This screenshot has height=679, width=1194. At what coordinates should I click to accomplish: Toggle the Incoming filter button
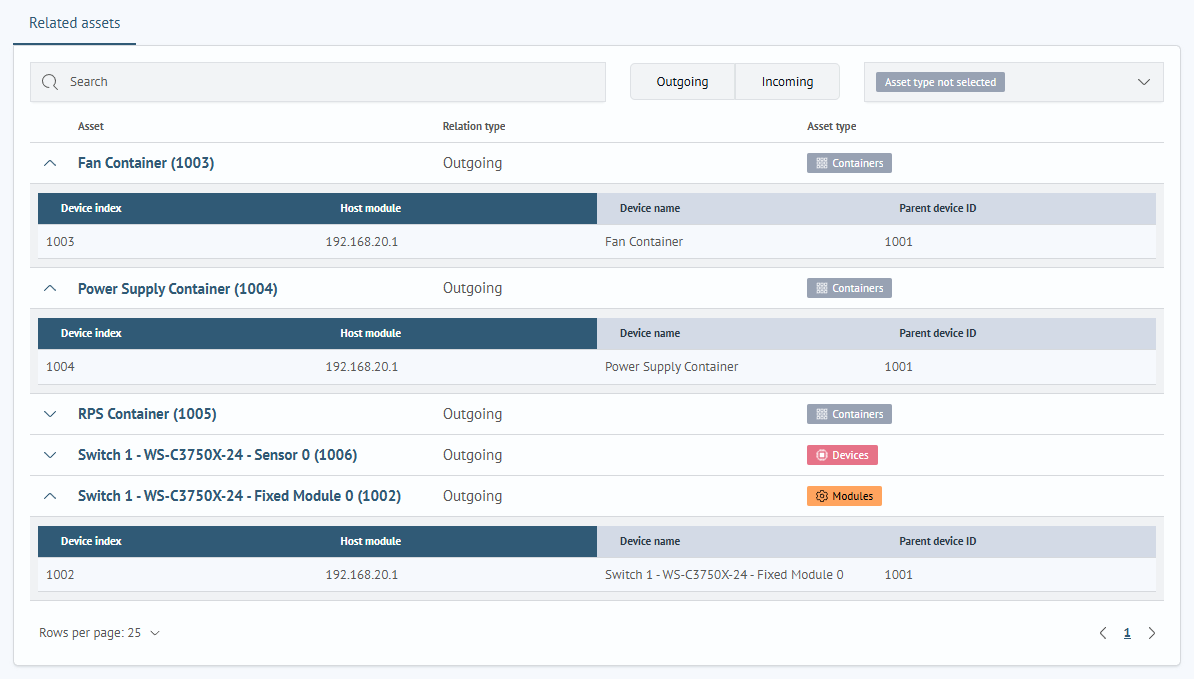pyautogui.click(x=787, y=82)
